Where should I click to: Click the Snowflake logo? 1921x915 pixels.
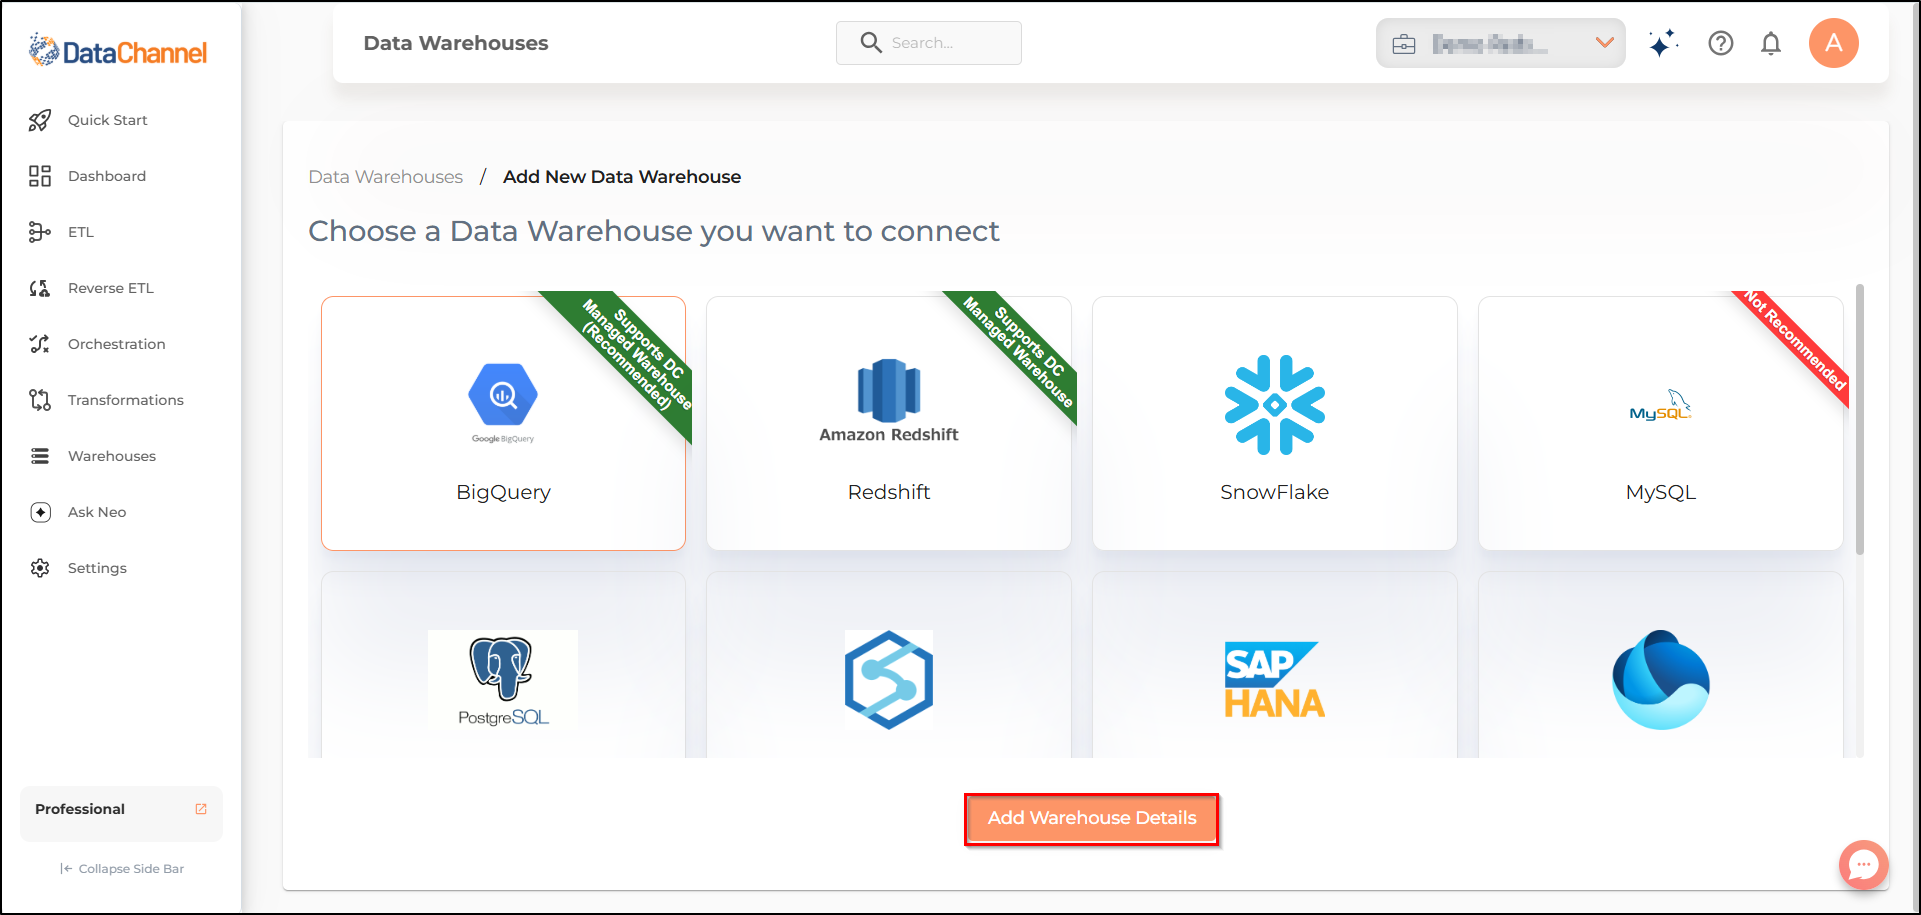point(1275,405)
